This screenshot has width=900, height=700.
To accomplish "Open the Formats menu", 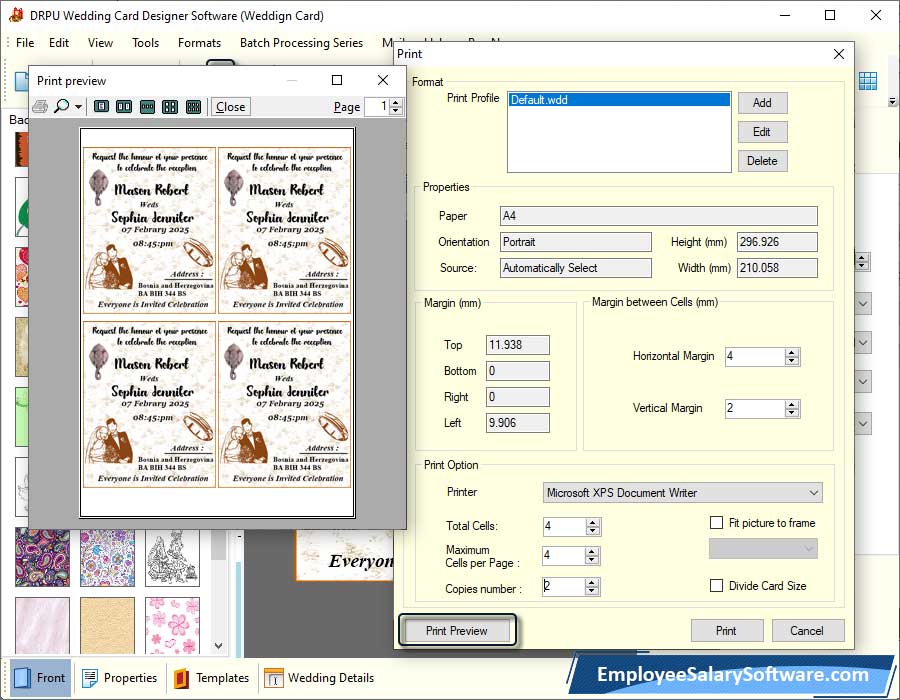I will click(199, 43).
